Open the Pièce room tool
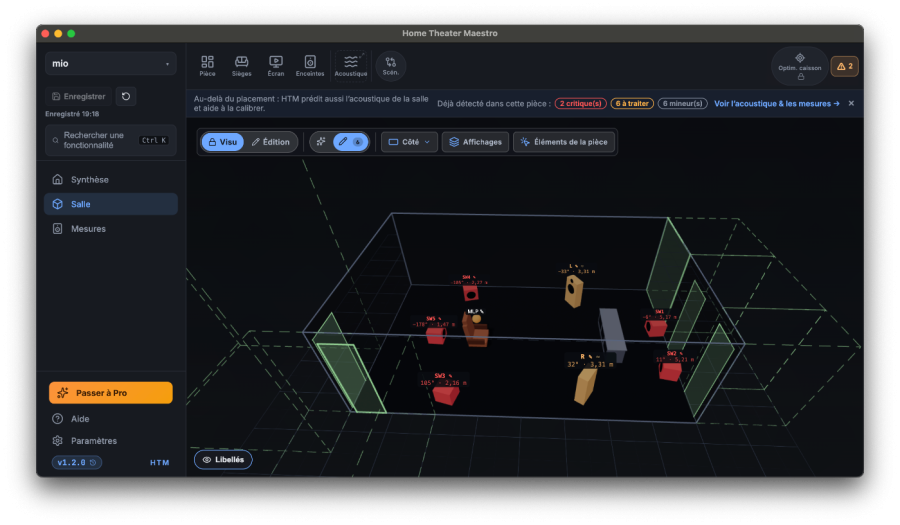Screen dimensions: 900x525 (x=207, y=66)
